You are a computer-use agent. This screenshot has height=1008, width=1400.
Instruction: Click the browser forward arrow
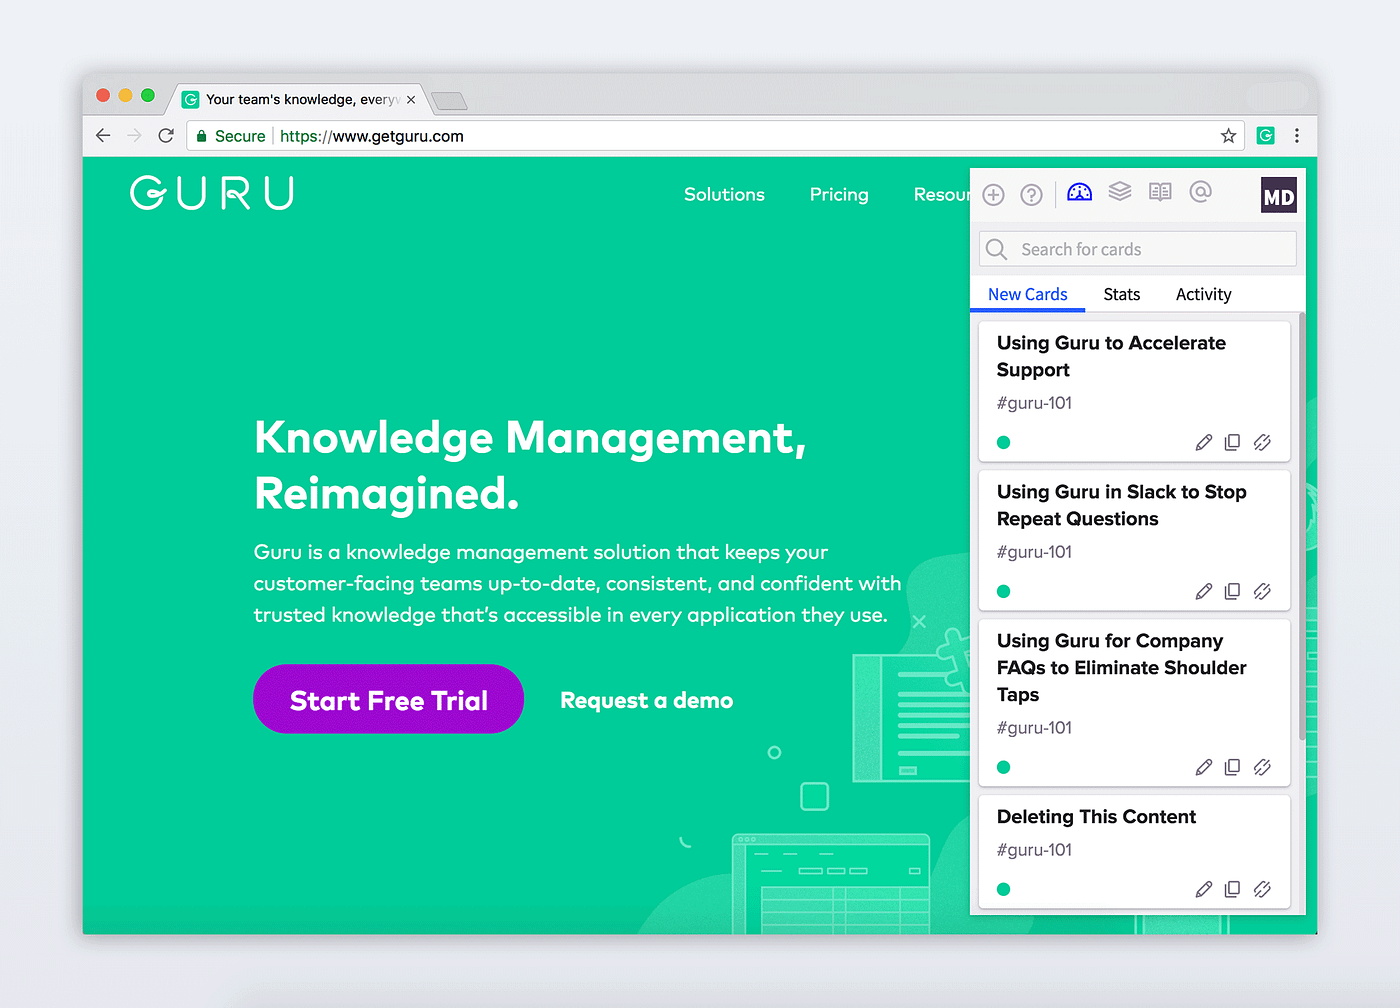(134, 136)
